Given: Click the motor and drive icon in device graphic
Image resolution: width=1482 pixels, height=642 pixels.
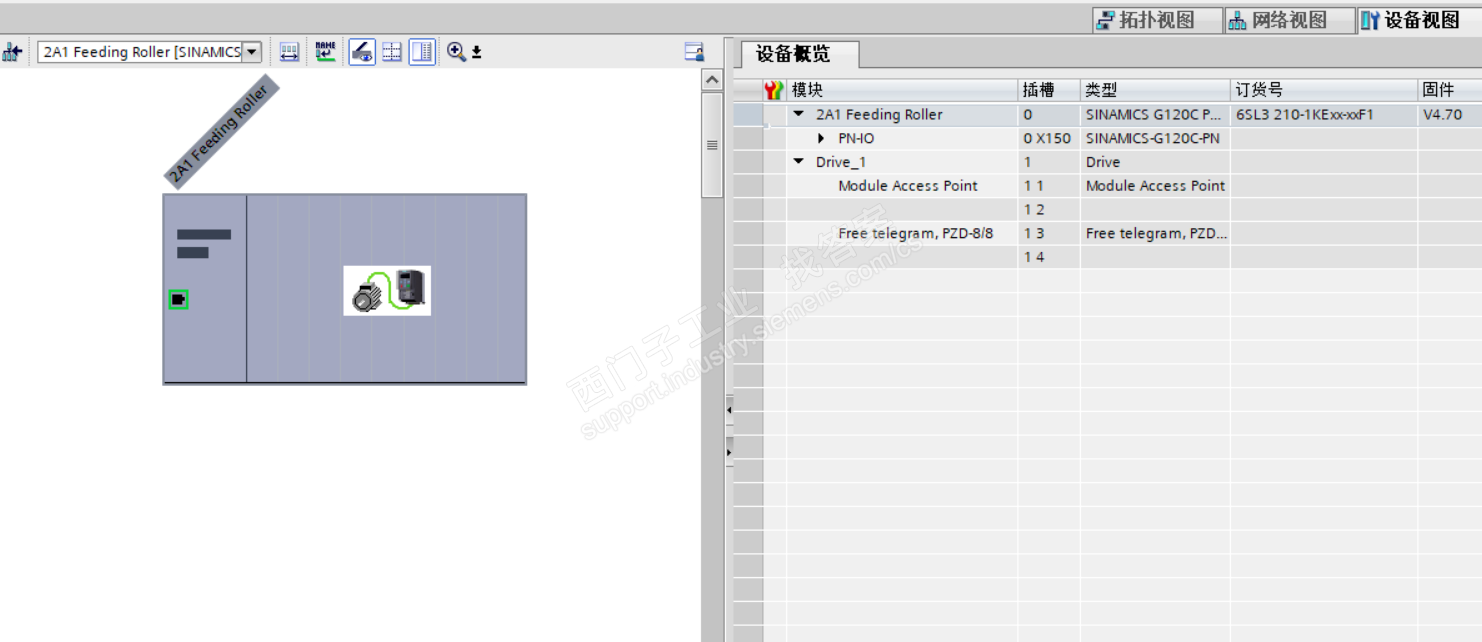Looking at the screenshot, I should [x=387, y=291].
